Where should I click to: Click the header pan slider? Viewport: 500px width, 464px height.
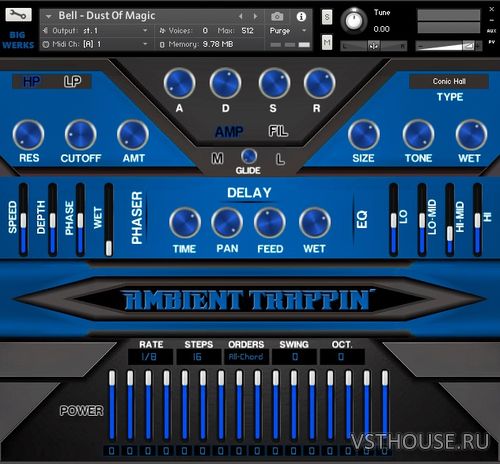[x=374, y=46]
